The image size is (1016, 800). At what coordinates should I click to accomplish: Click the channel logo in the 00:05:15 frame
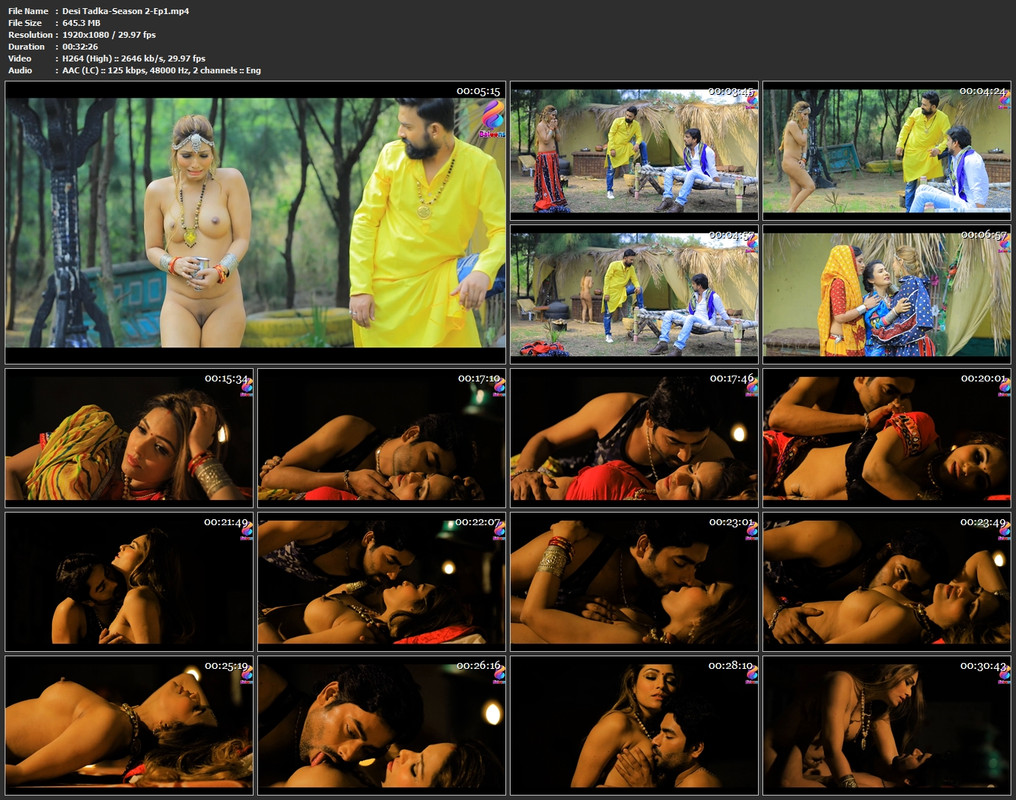(x=492, y=120)
